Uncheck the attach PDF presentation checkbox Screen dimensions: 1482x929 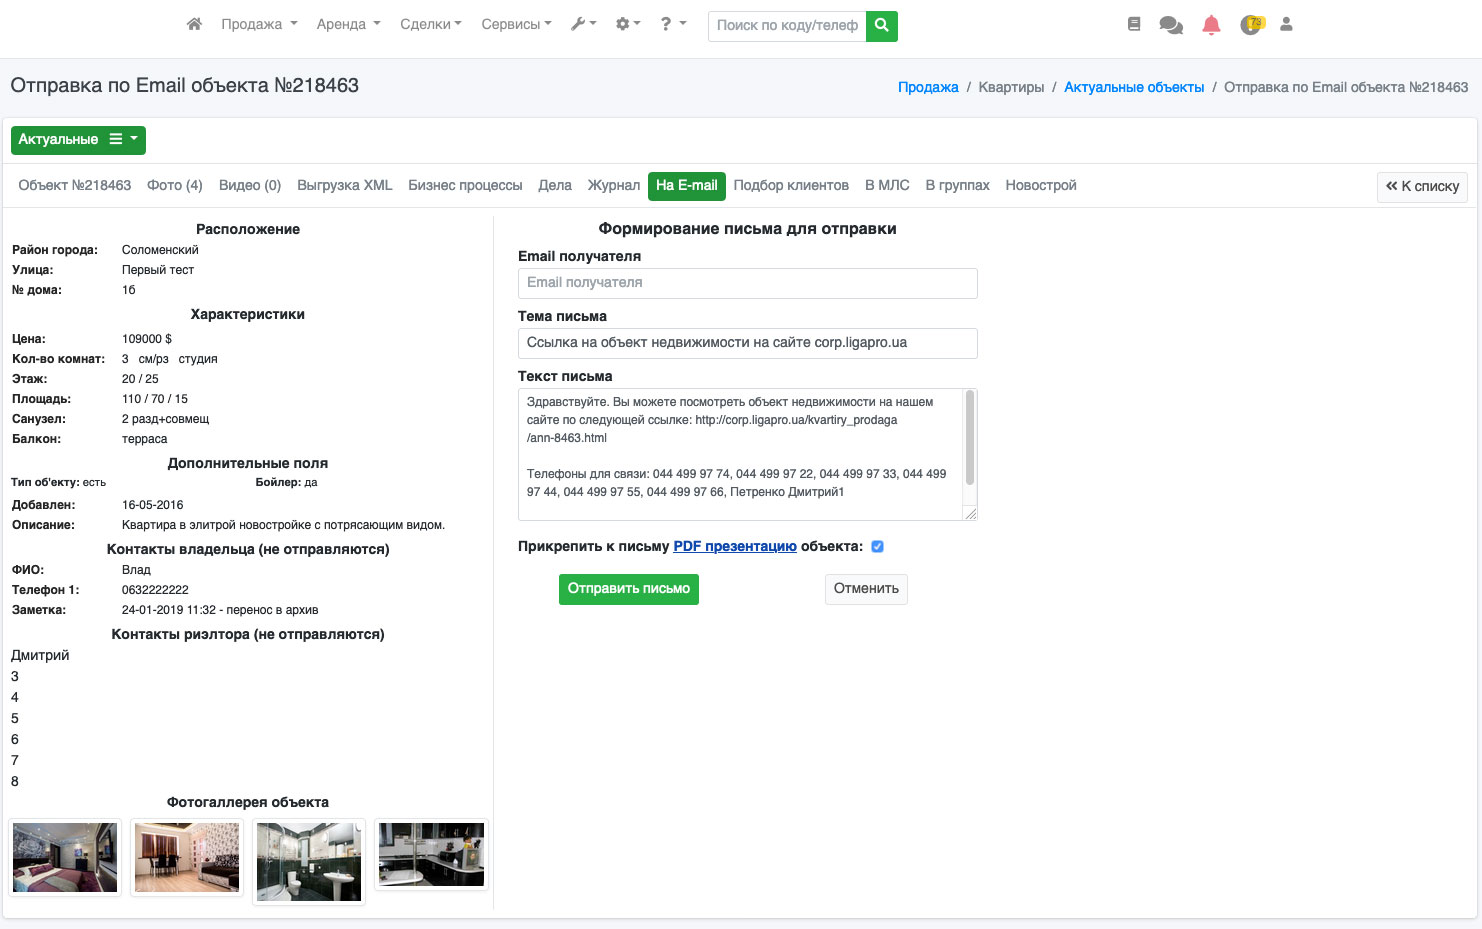[877, 547]
